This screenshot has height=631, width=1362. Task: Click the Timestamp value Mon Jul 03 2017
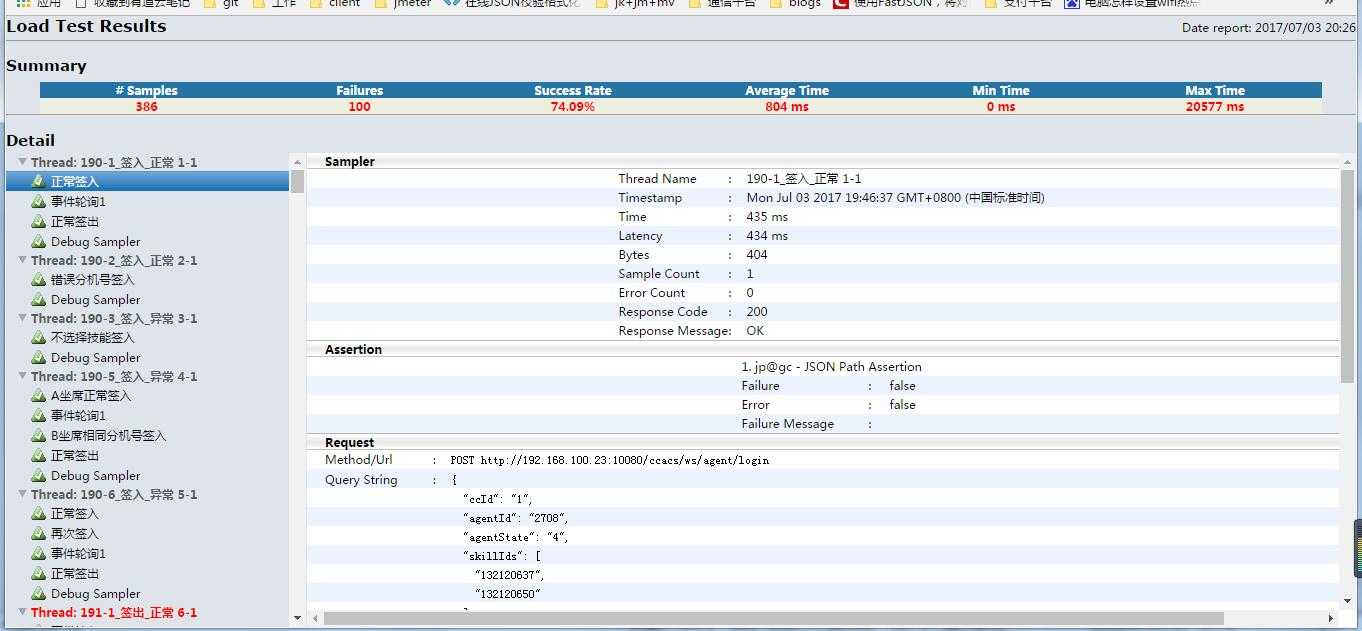click(895, 198)
